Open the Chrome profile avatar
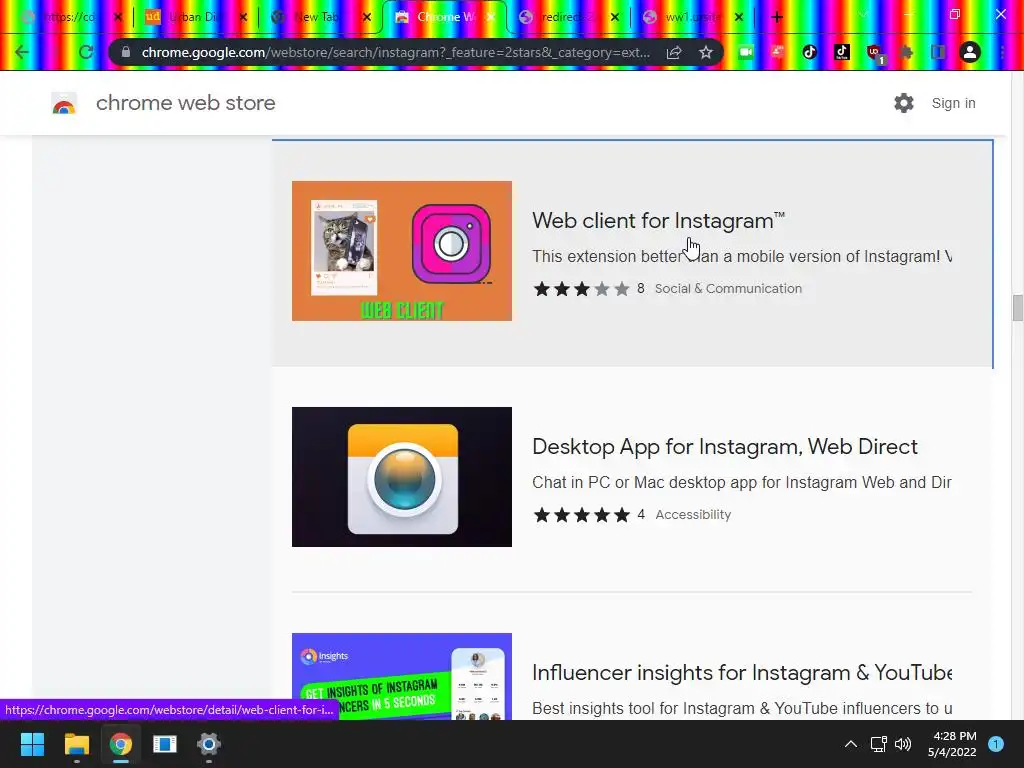The image size is (1024, 768). 970,52
